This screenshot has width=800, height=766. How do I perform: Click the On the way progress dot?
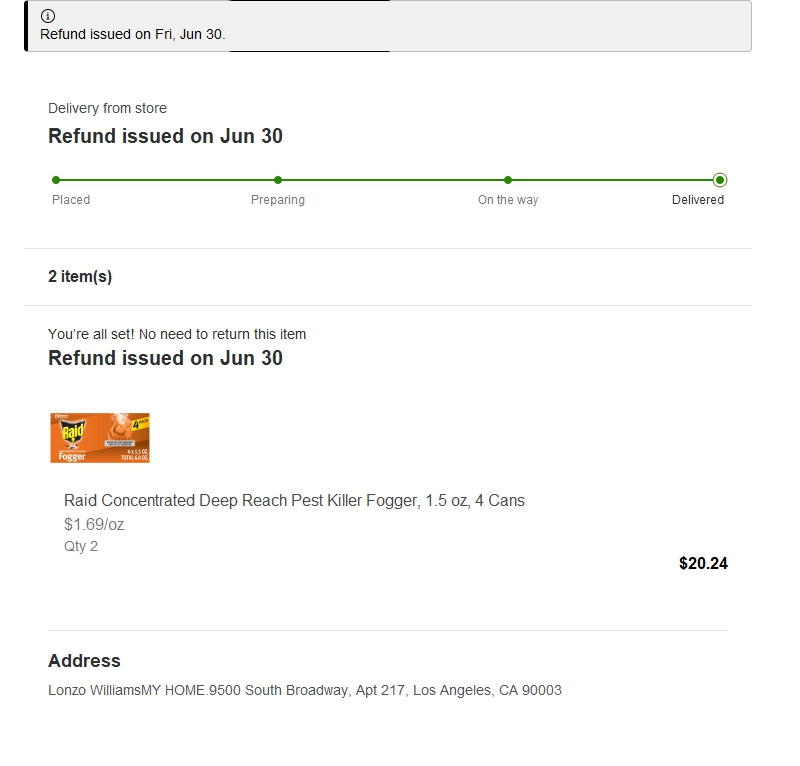(x=508, y=180)
